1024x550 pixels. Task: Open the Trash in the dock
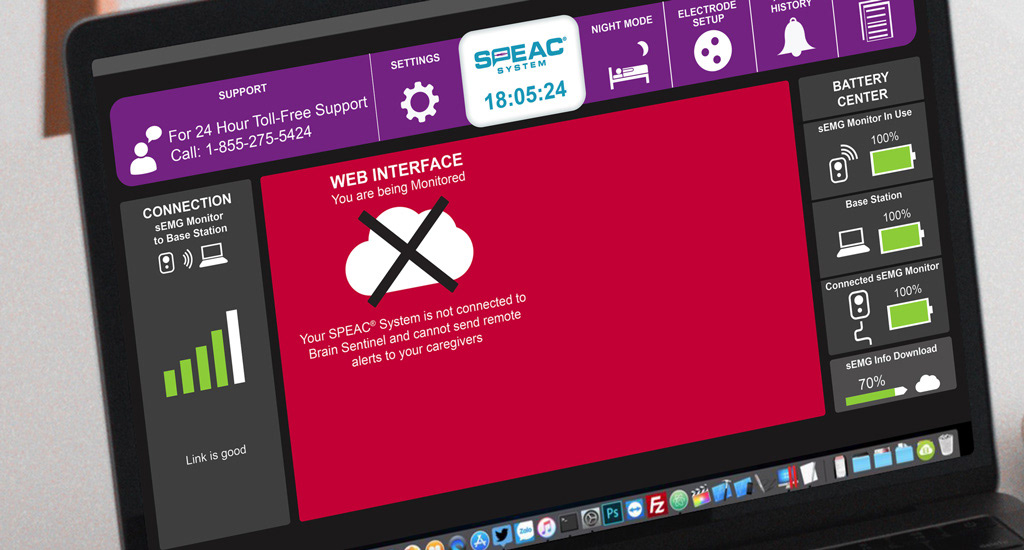(946, 444)
